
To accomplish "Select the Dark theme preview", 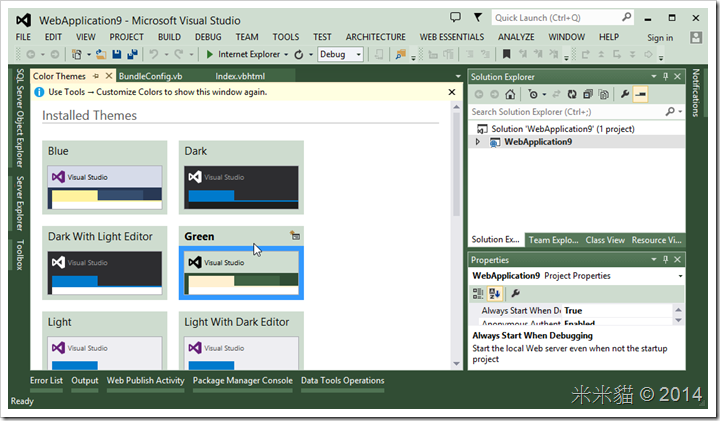I will click(x=241, y=187).
